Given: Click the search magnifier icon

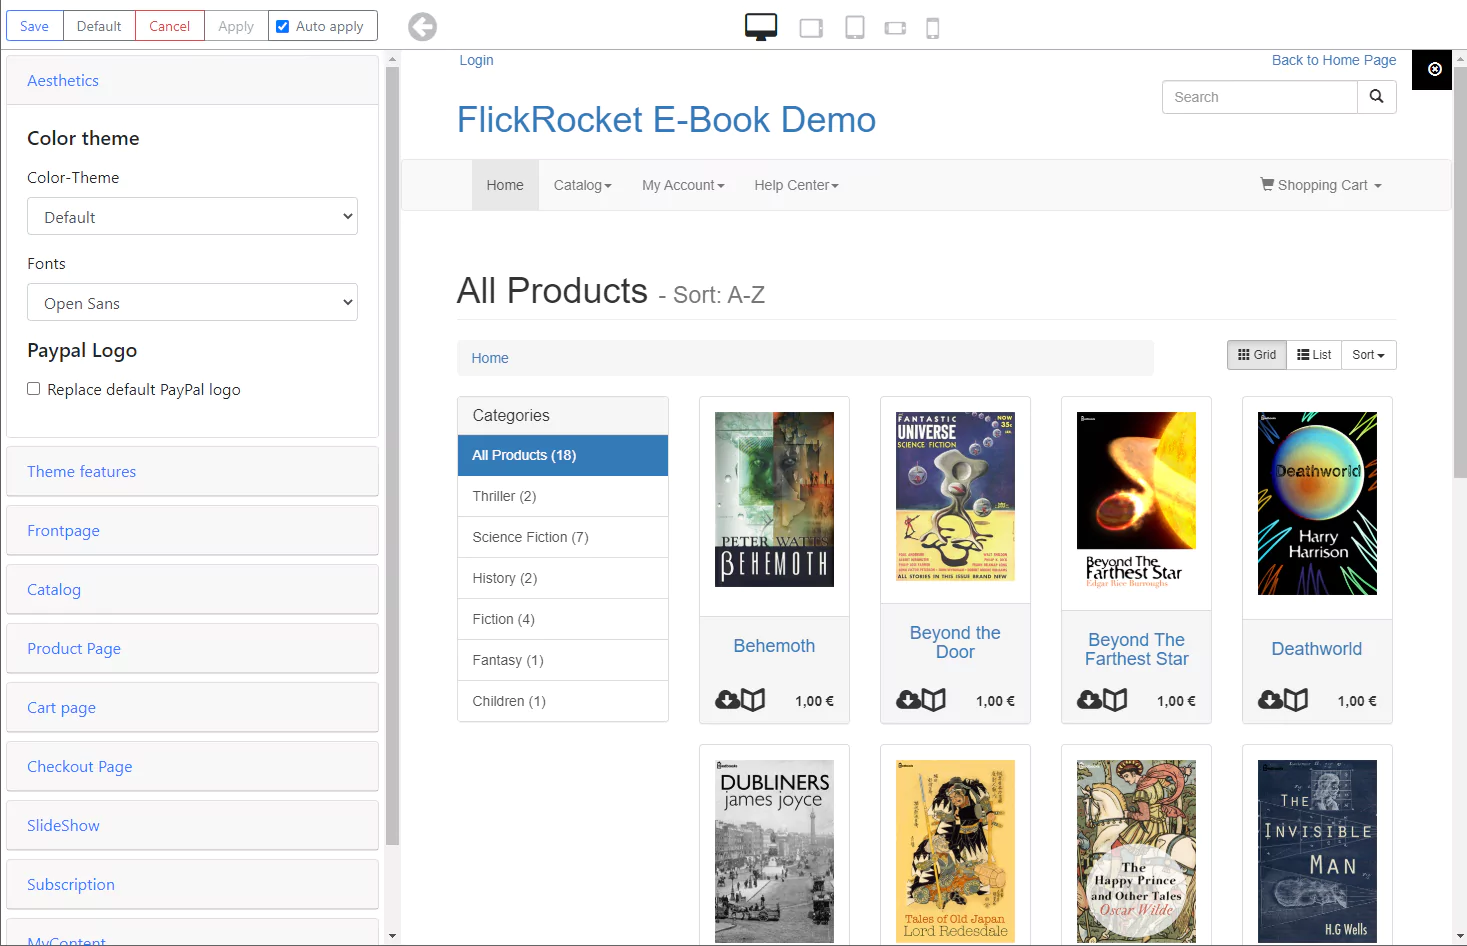Looking at the screenshot, I should 1376,97.
